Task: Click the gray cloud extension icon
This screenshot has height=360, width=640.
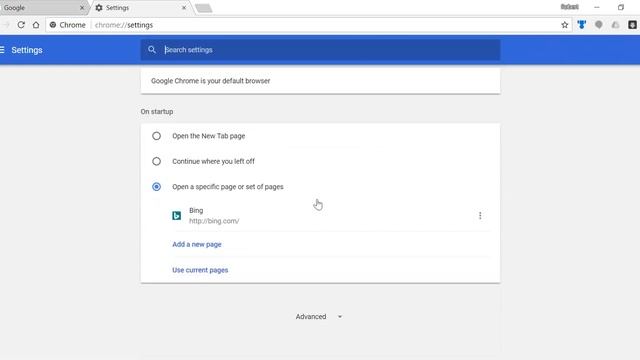Action: (x=616, y=25)
